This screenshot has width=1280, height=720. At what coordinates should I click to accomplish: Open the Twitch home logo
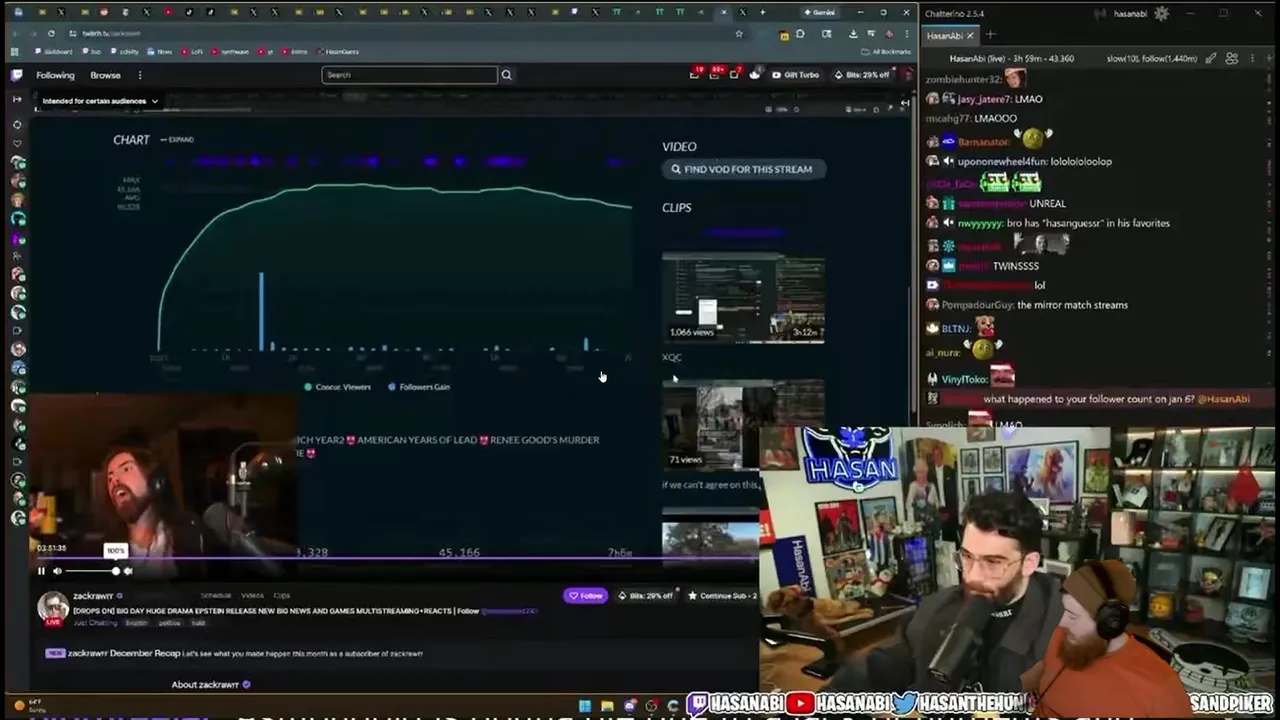pos(17,75)
